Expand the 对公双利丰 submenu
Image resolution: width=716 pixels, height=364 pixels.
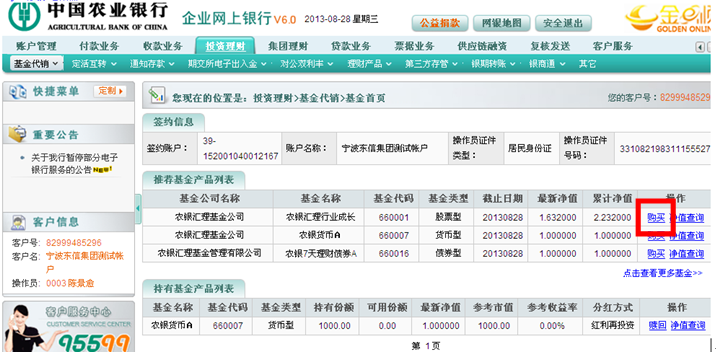pyautogui.click(x=307, y=64)
